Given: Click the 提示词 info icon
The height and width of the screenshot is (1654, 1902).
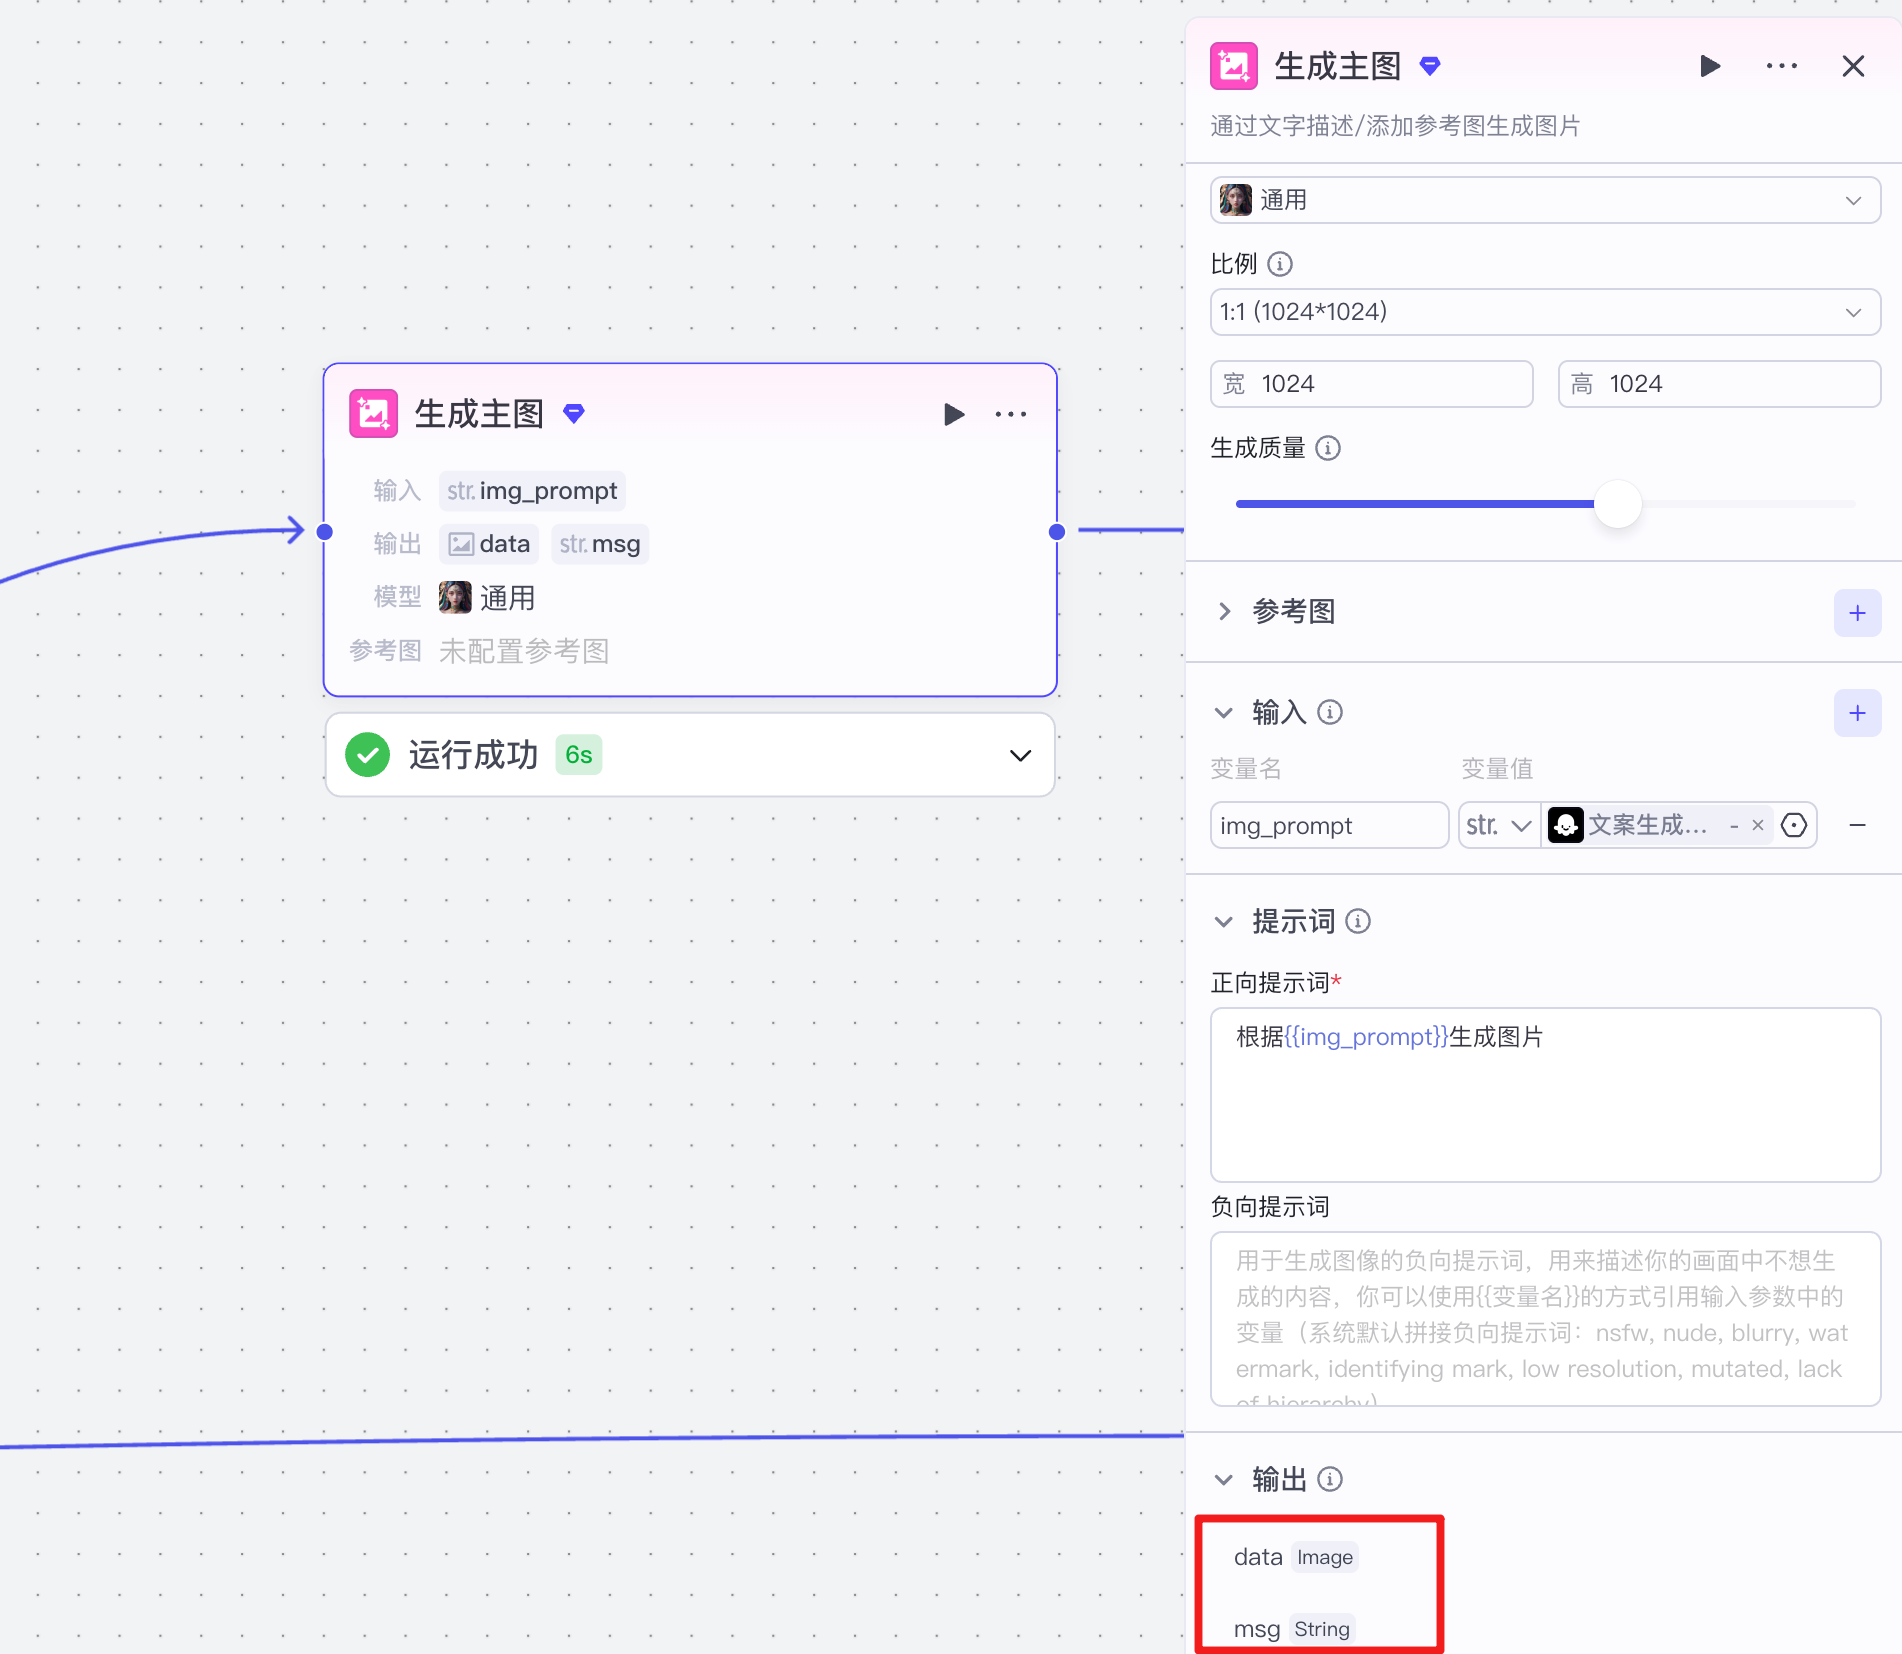Looking at the screenshot, I should (1358, 921).
